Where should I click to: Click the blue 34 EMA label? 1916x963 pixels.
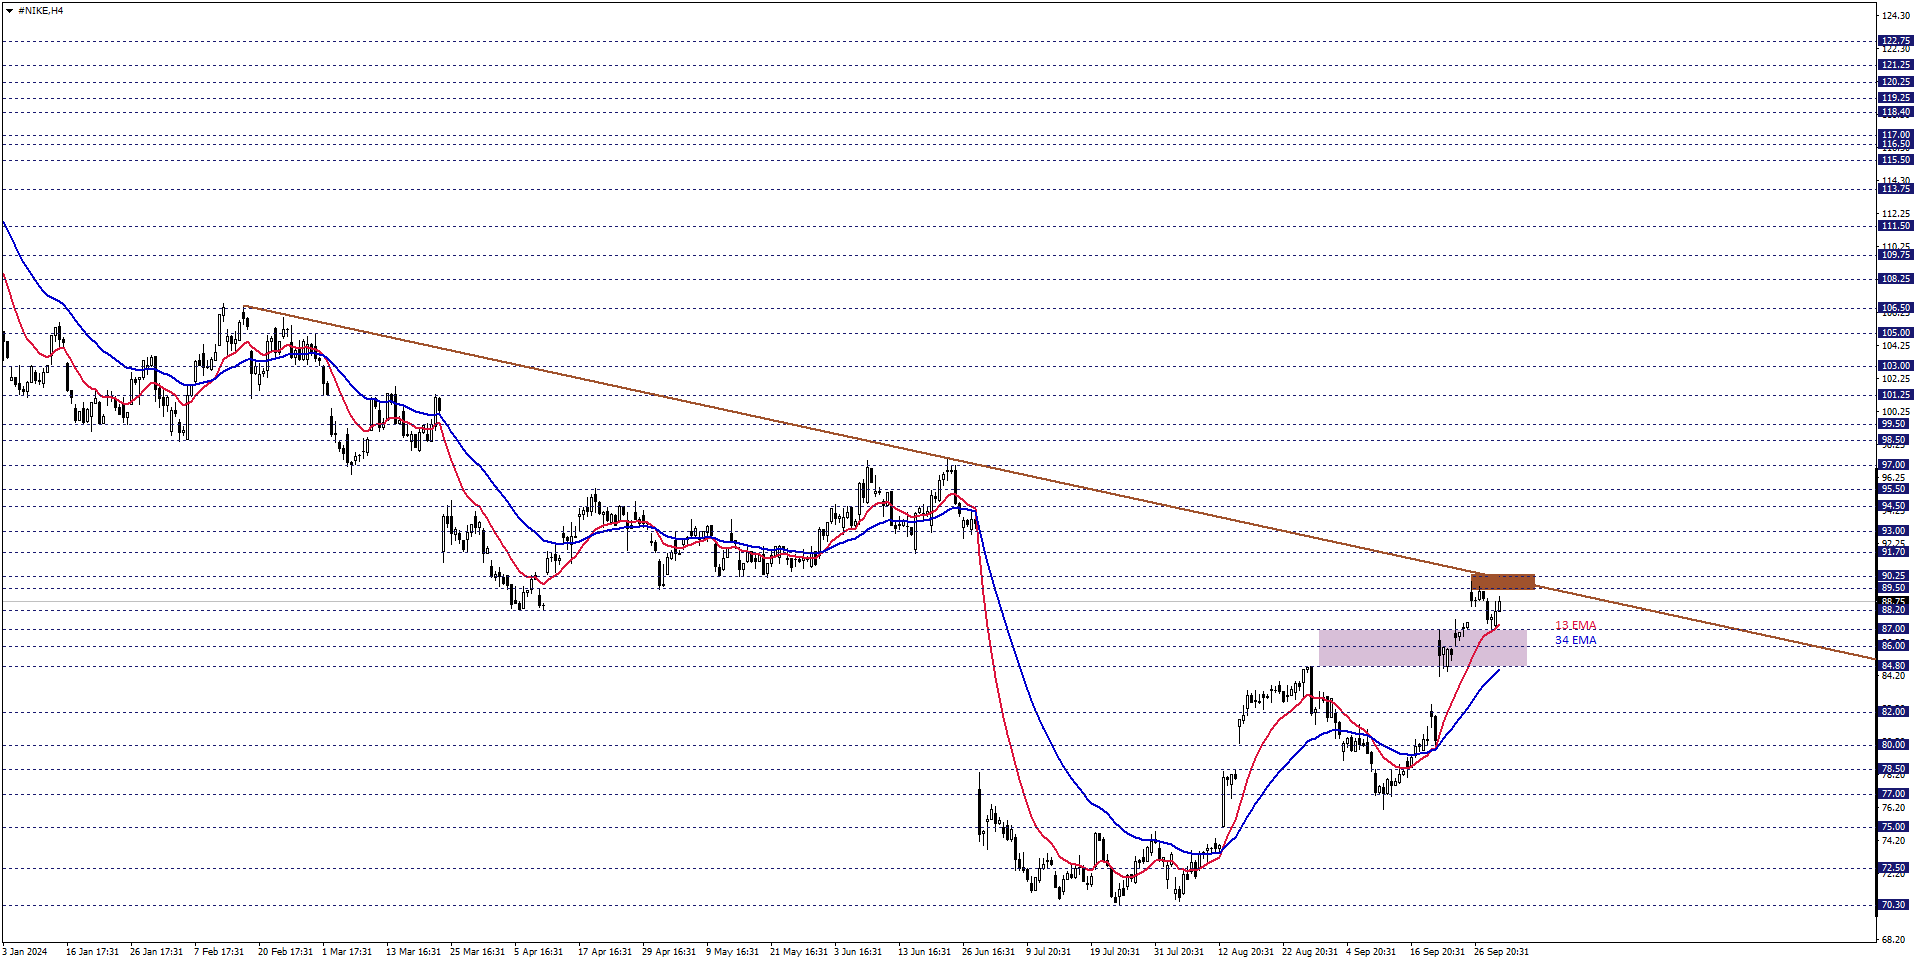(1575, 641)
